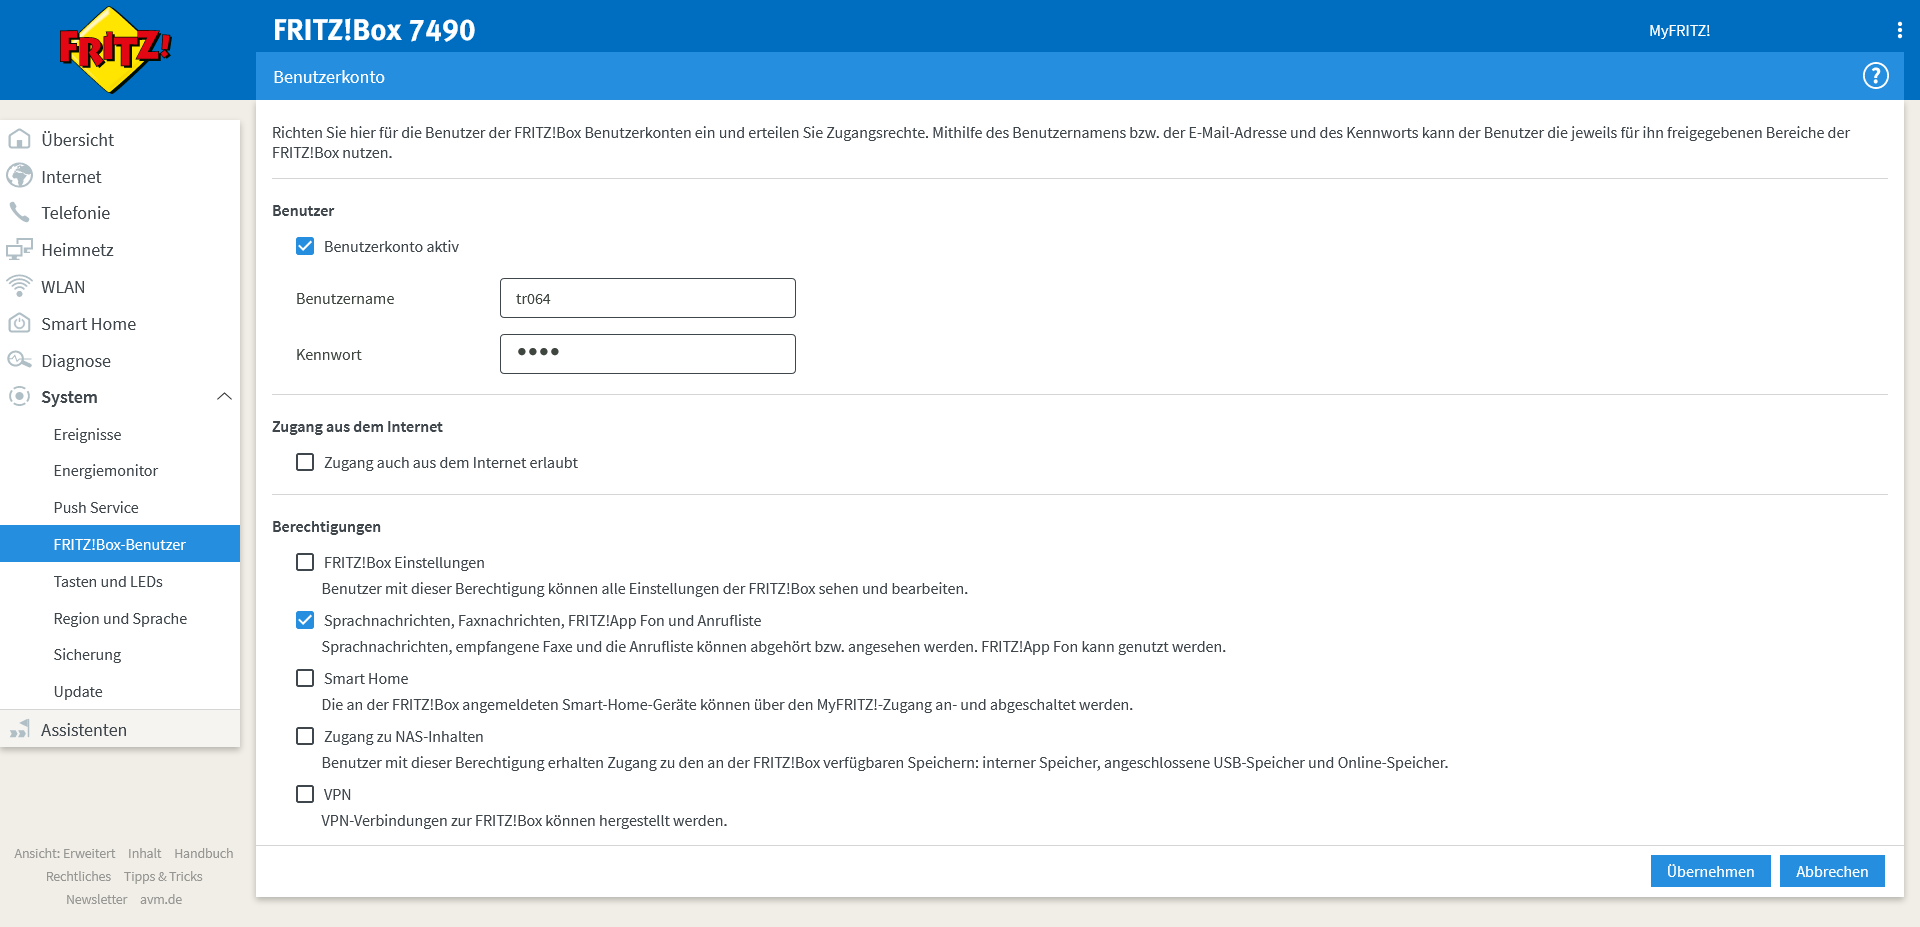Select Tasten und LEDs submenu item
The image size is (1920, 927).
coord(120,581)
